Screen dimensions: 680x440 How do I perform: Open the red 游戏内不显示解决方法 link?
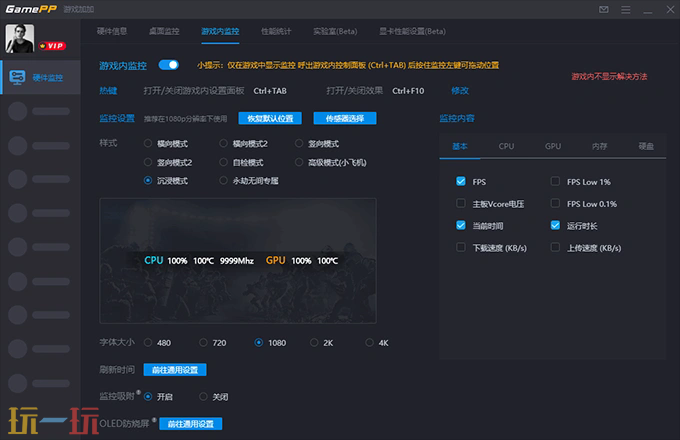609,77
